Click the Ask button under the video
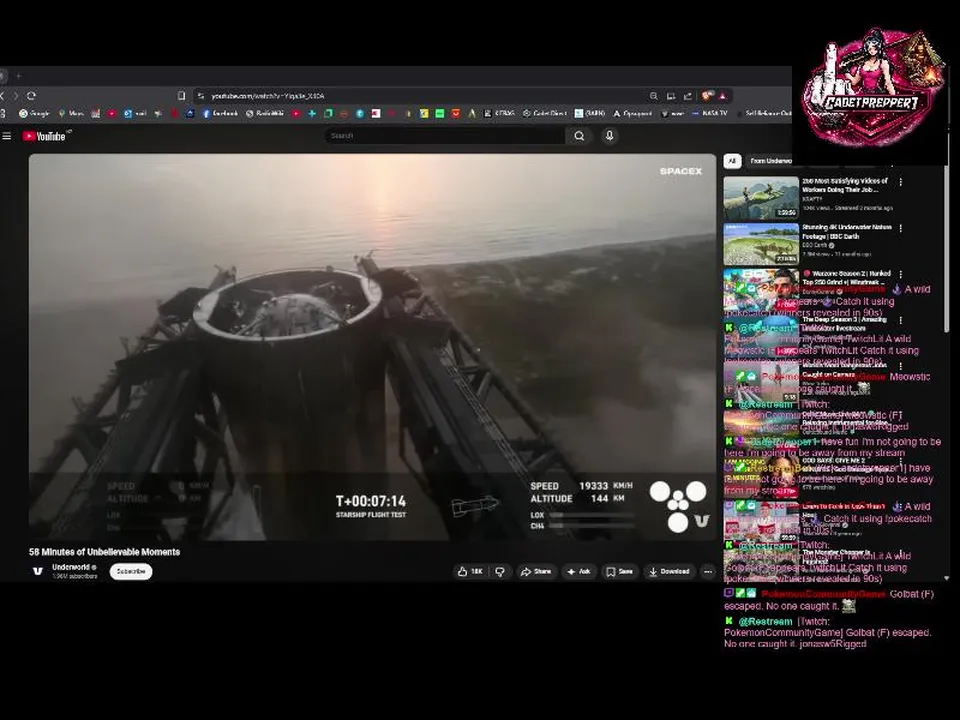 579,571
